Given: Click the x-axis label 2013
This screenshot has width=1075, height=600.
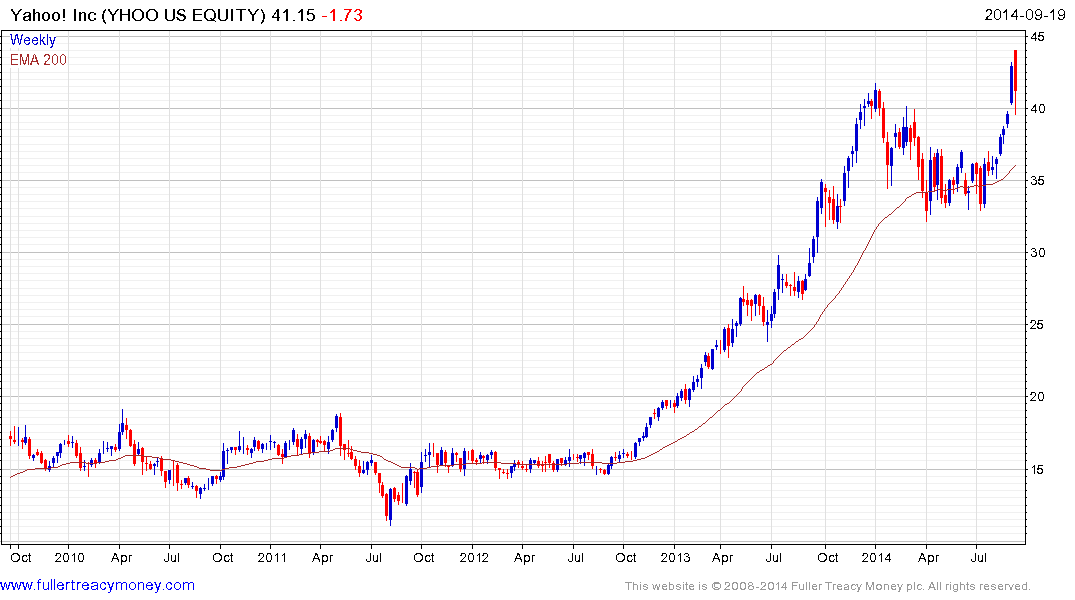Looking at the screenshot, I should 675,557.
